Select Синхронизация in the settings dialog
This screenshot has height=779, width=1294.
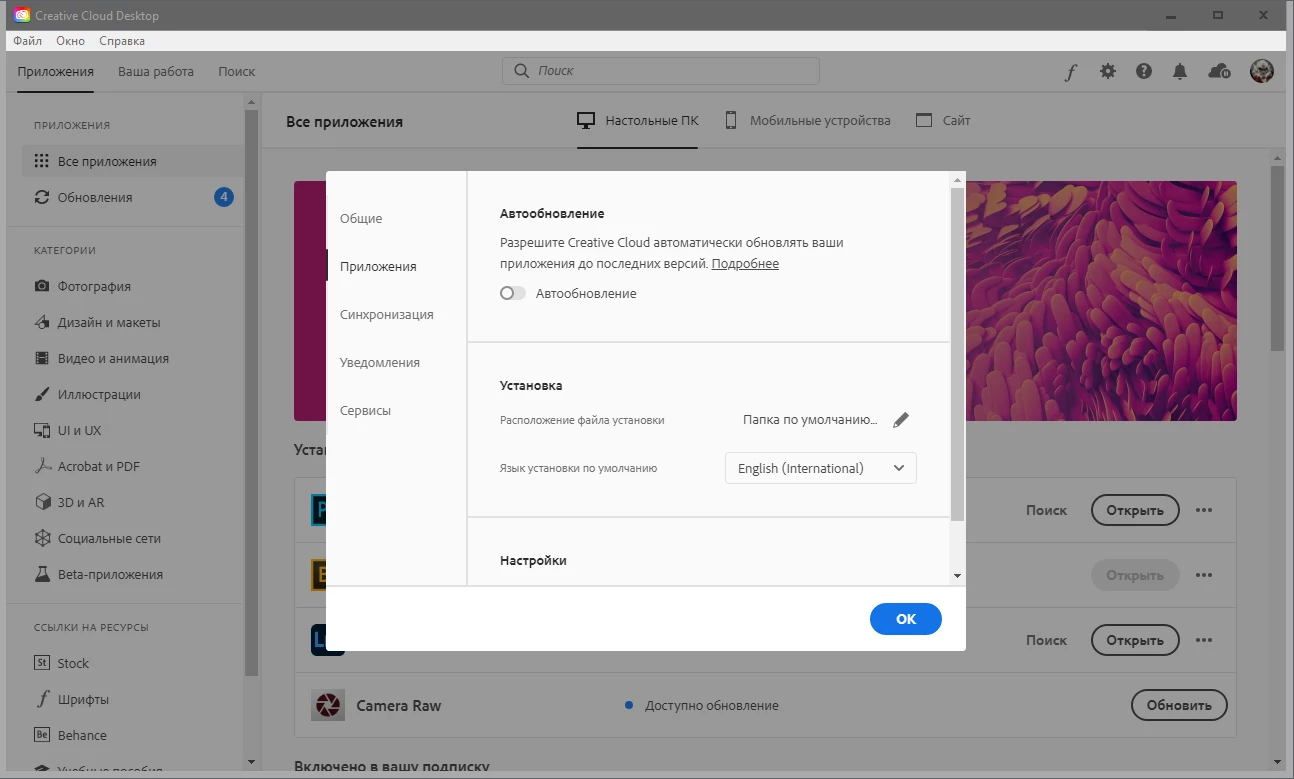(x=387, y=314)
